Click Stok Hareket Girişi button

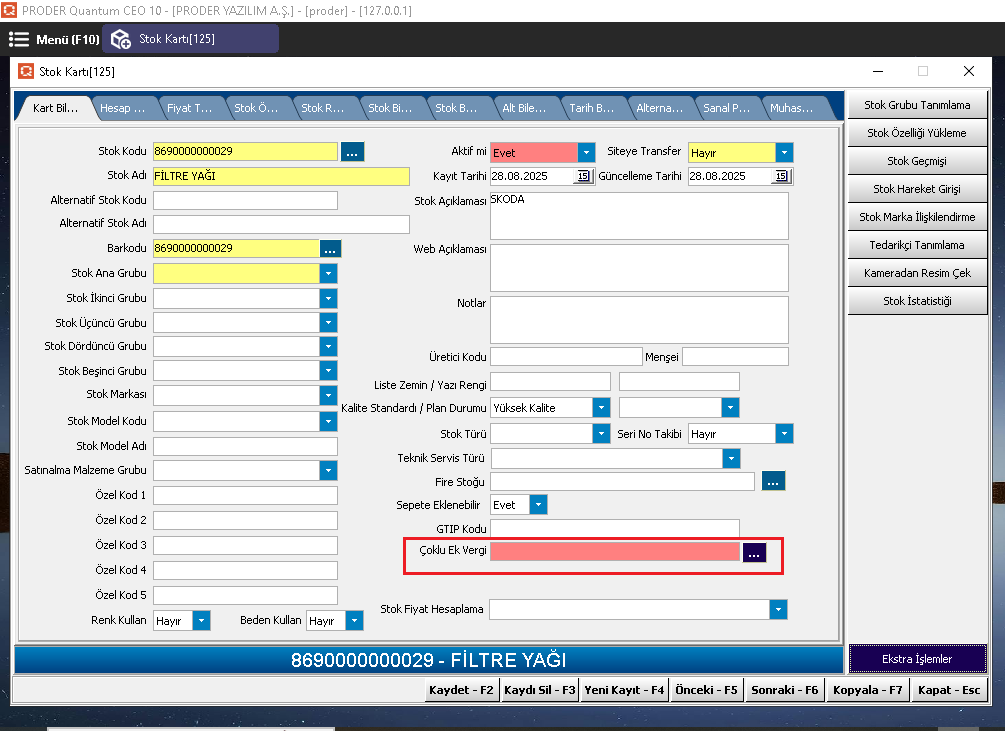pyautogui.click(x=917, y=189)
